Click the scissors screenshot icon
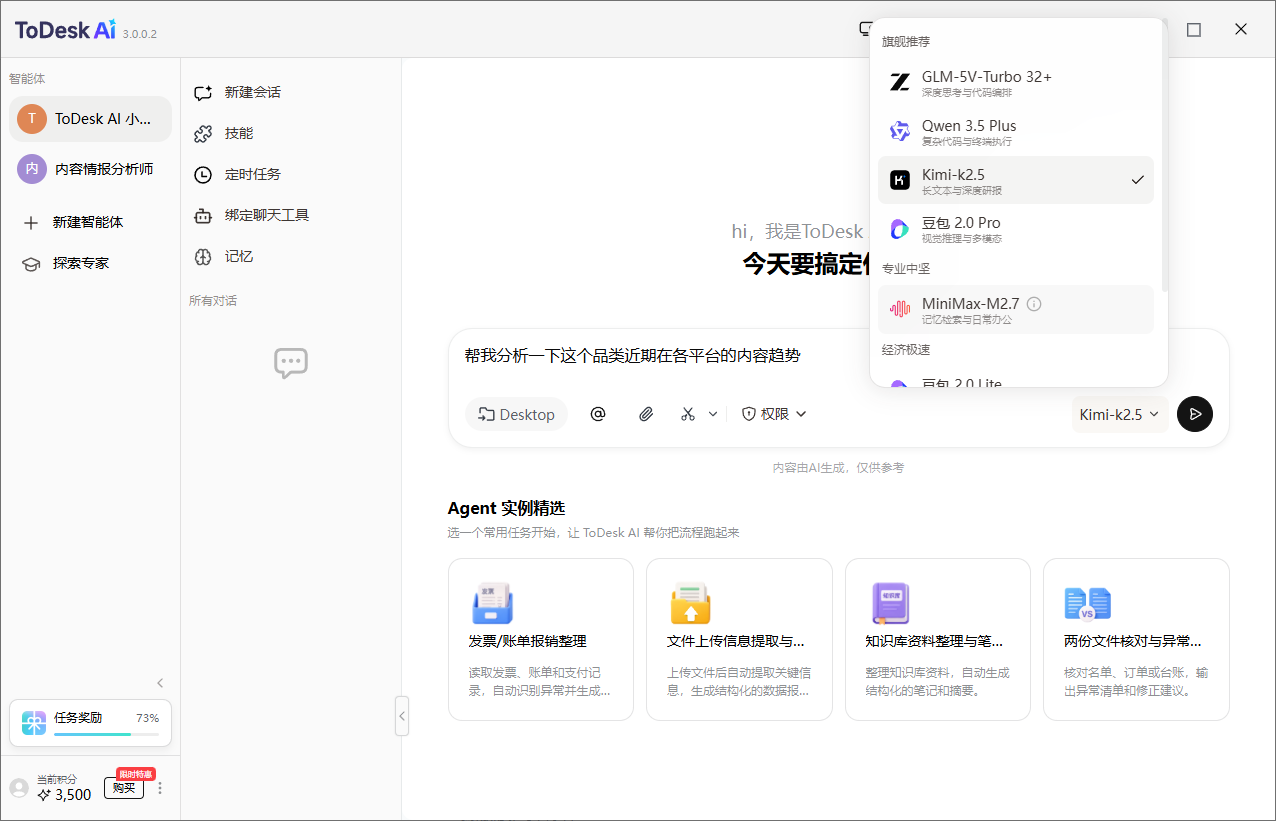 (x=688, y=414)
